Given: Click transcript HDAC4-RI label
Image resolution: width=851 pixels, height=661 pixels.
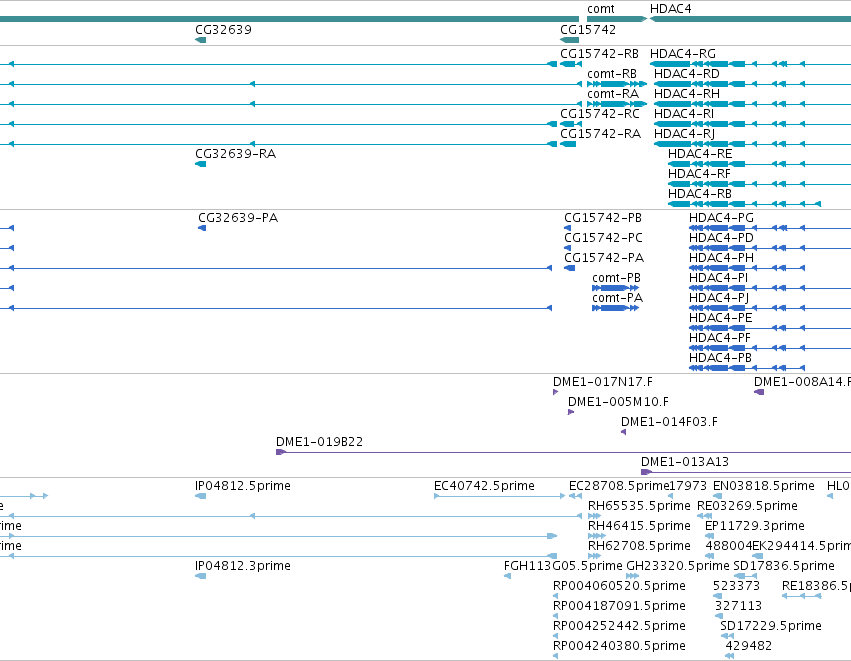Looking at the screenshot, I should 683,114.
